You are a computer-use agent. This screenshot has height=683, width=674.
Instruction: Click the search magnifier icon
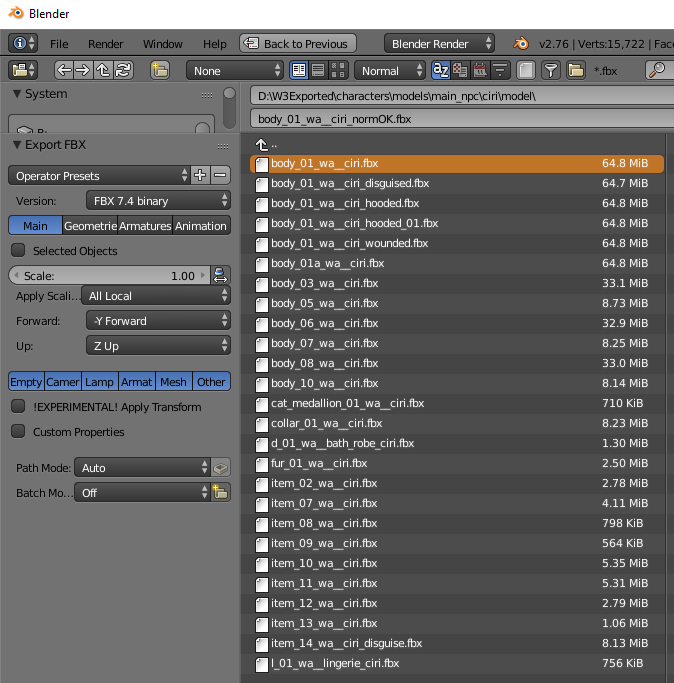point(657,70)
